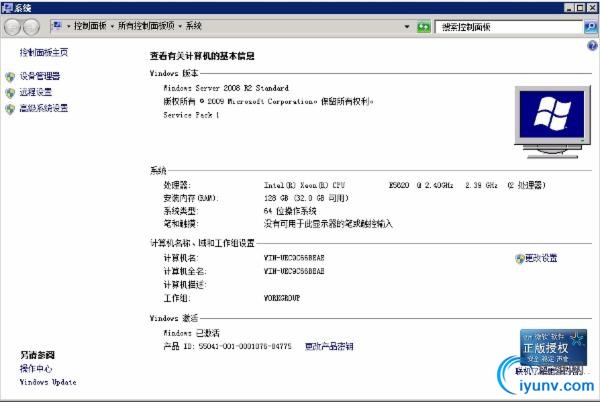
Task: Open 高级系统设置 link
Action: coord(44,108)
